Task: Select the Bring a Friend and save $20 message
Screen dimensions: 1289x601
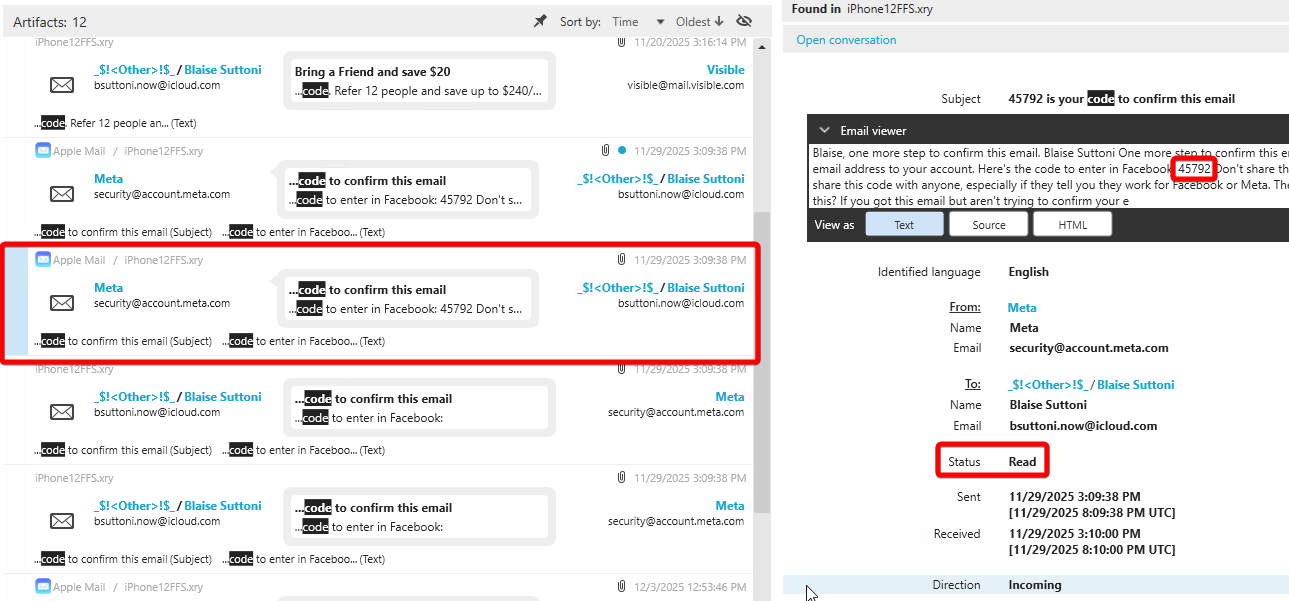Action: click(418, 81)
